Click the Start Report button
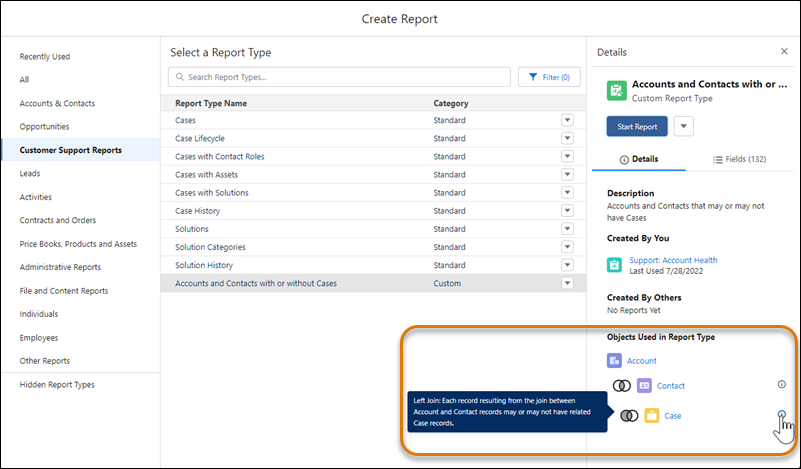 click(x=637, y=126)
